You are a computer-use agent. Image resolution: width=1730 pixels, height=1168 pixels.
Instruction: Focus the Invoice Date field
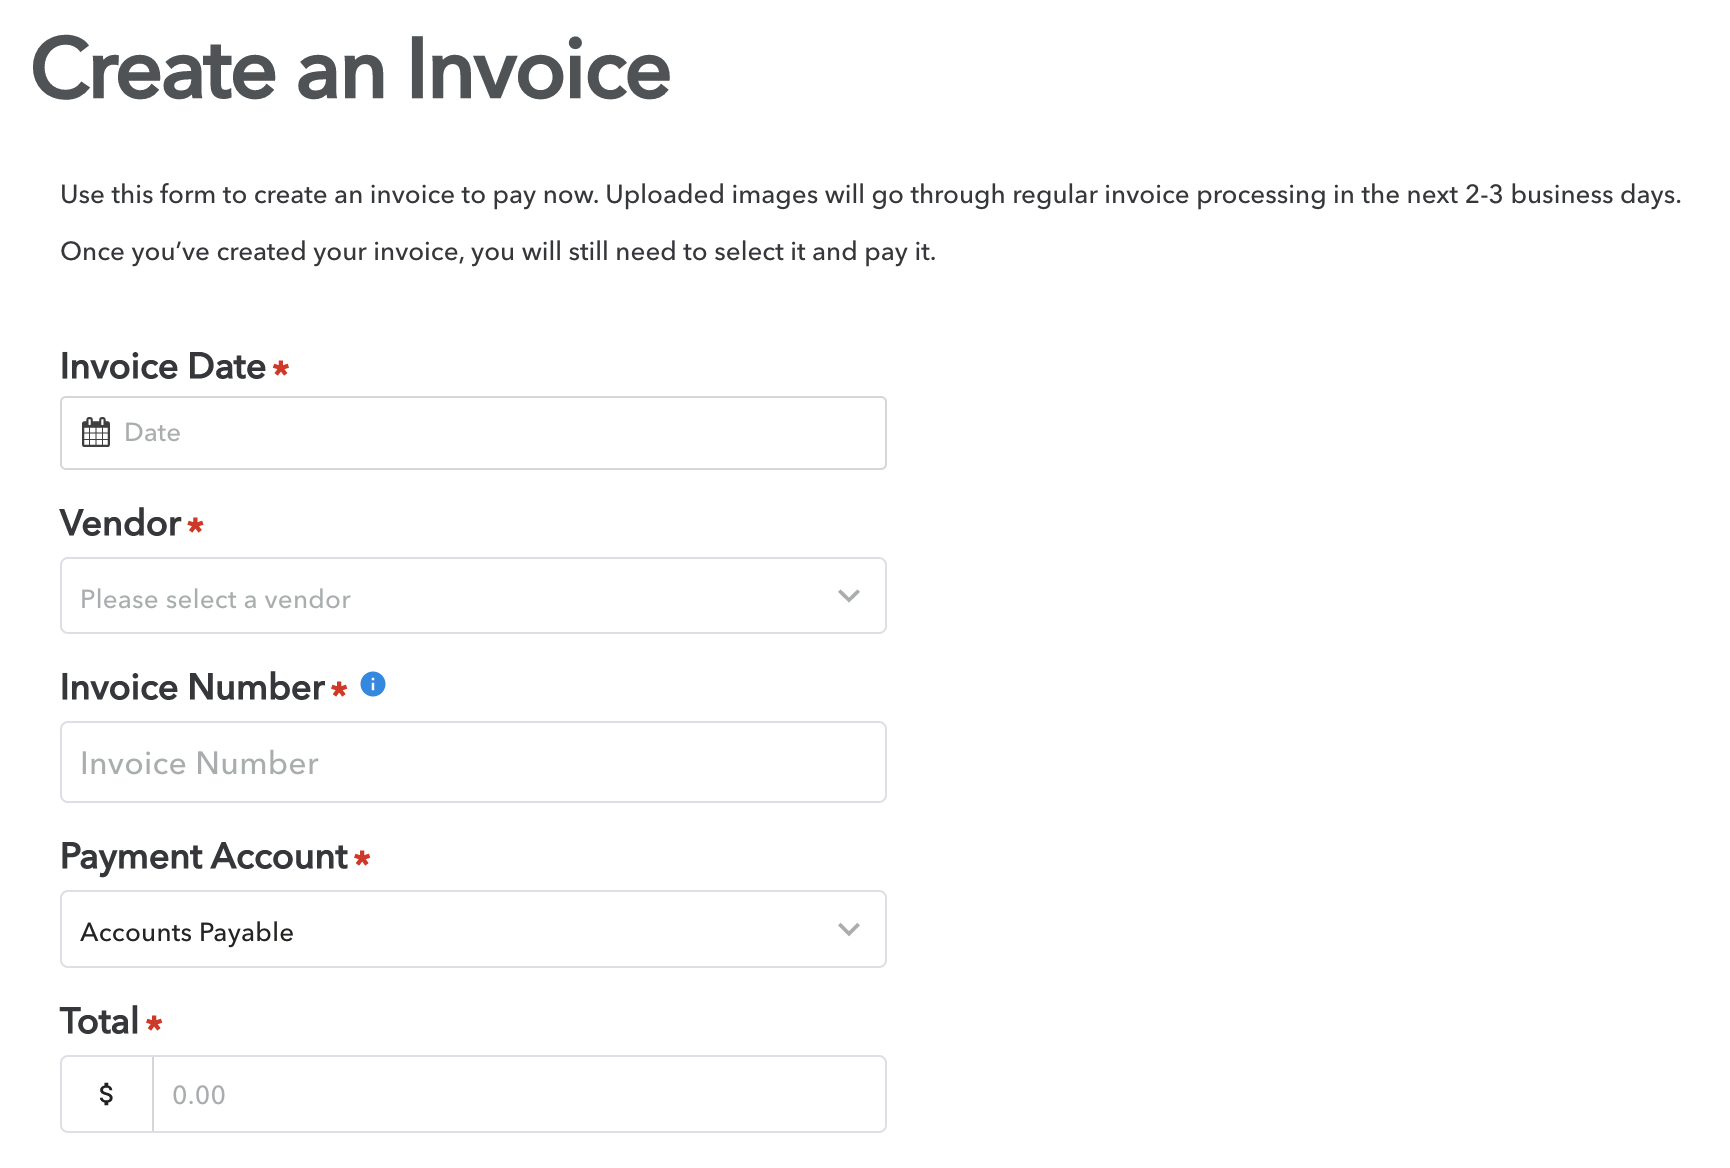[473, 433]
